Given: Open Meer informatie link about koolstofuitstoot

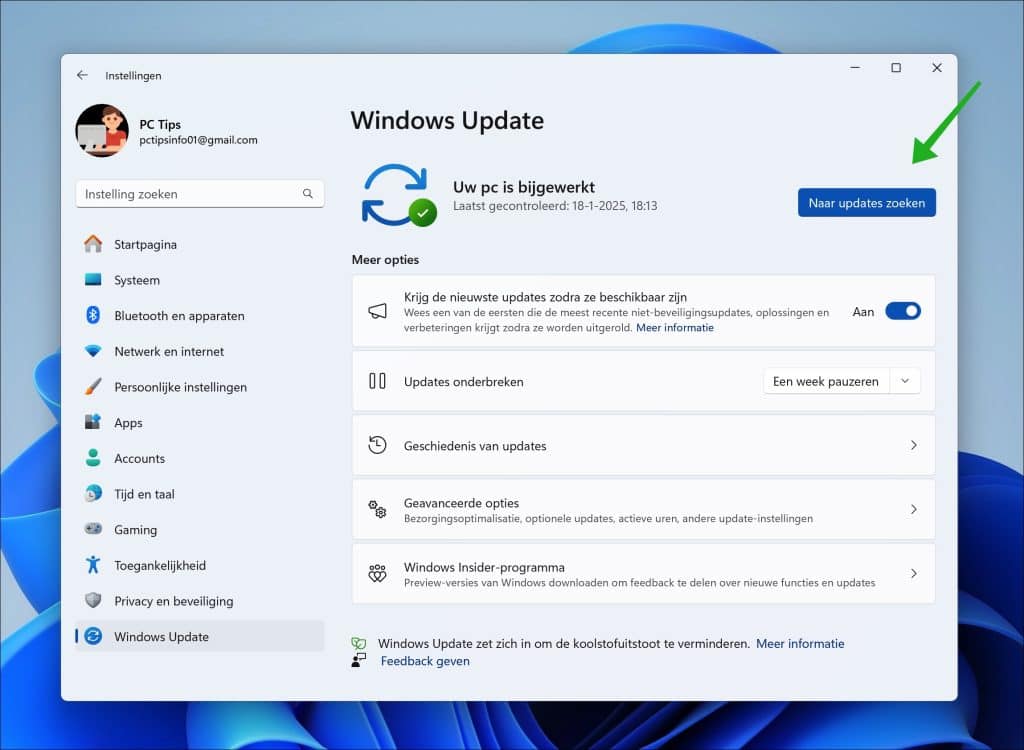Looking at the screenshot, I should coord(800,644).
